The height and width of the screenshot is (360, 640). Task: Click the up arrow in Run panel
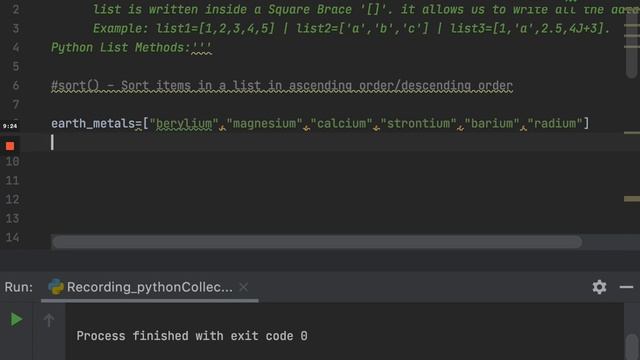pos(49,320)
